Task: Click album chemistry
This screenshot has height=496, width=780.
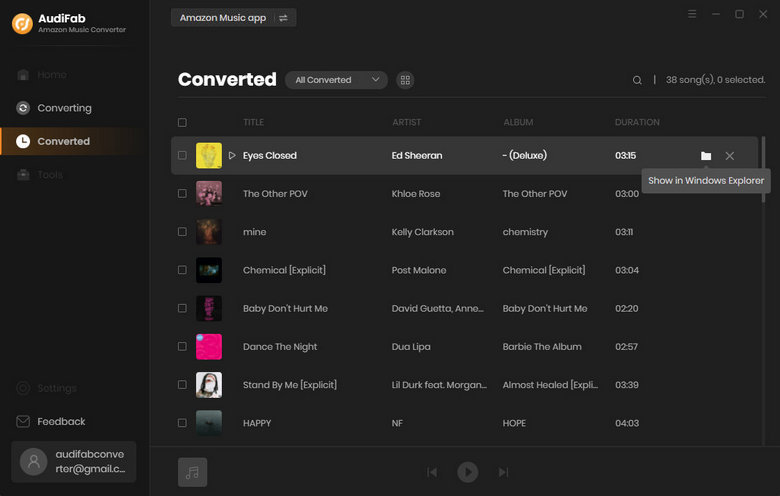Action: click(525, 232)
